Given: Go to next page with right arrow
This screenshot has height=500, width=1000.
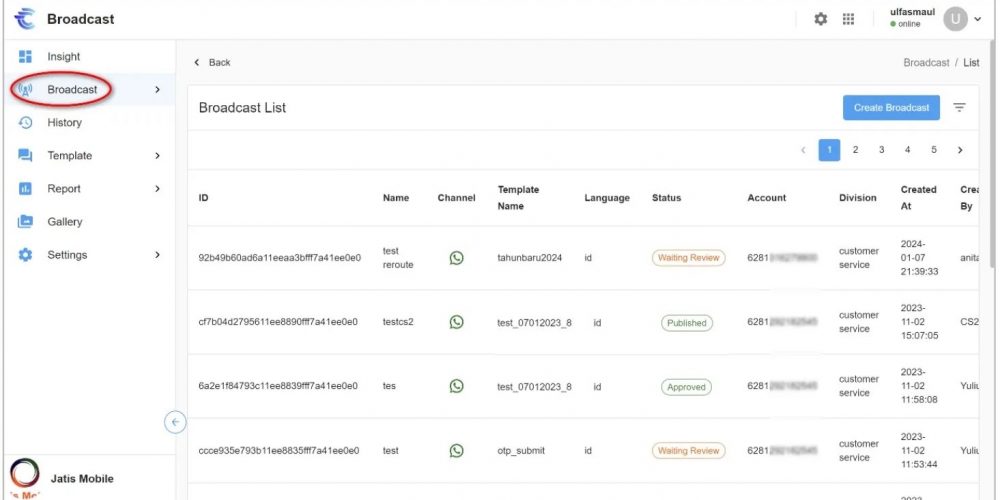Looking at the screenshot, I should point(960,150).
